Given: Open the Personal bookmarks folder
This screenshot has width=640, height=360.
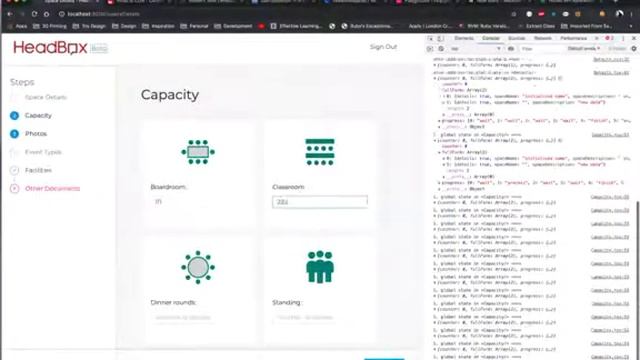Looking at the screenshot, I should click(x=195, y=26).
